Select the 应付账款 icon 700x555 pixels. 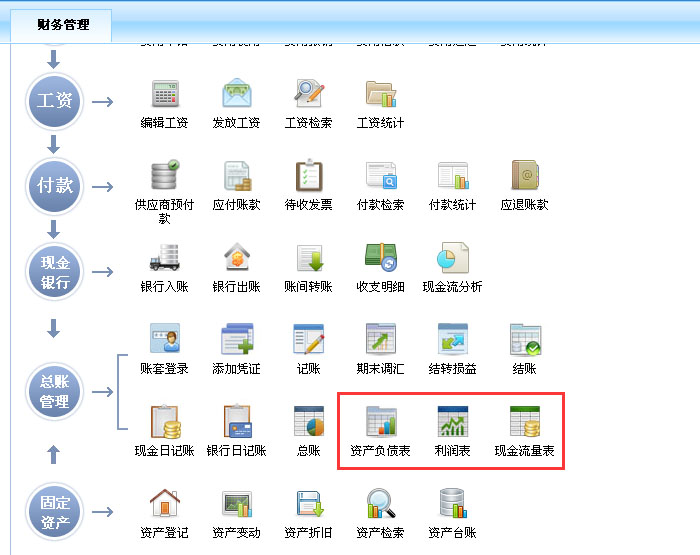pyautogui.click(x=236, y=176)
